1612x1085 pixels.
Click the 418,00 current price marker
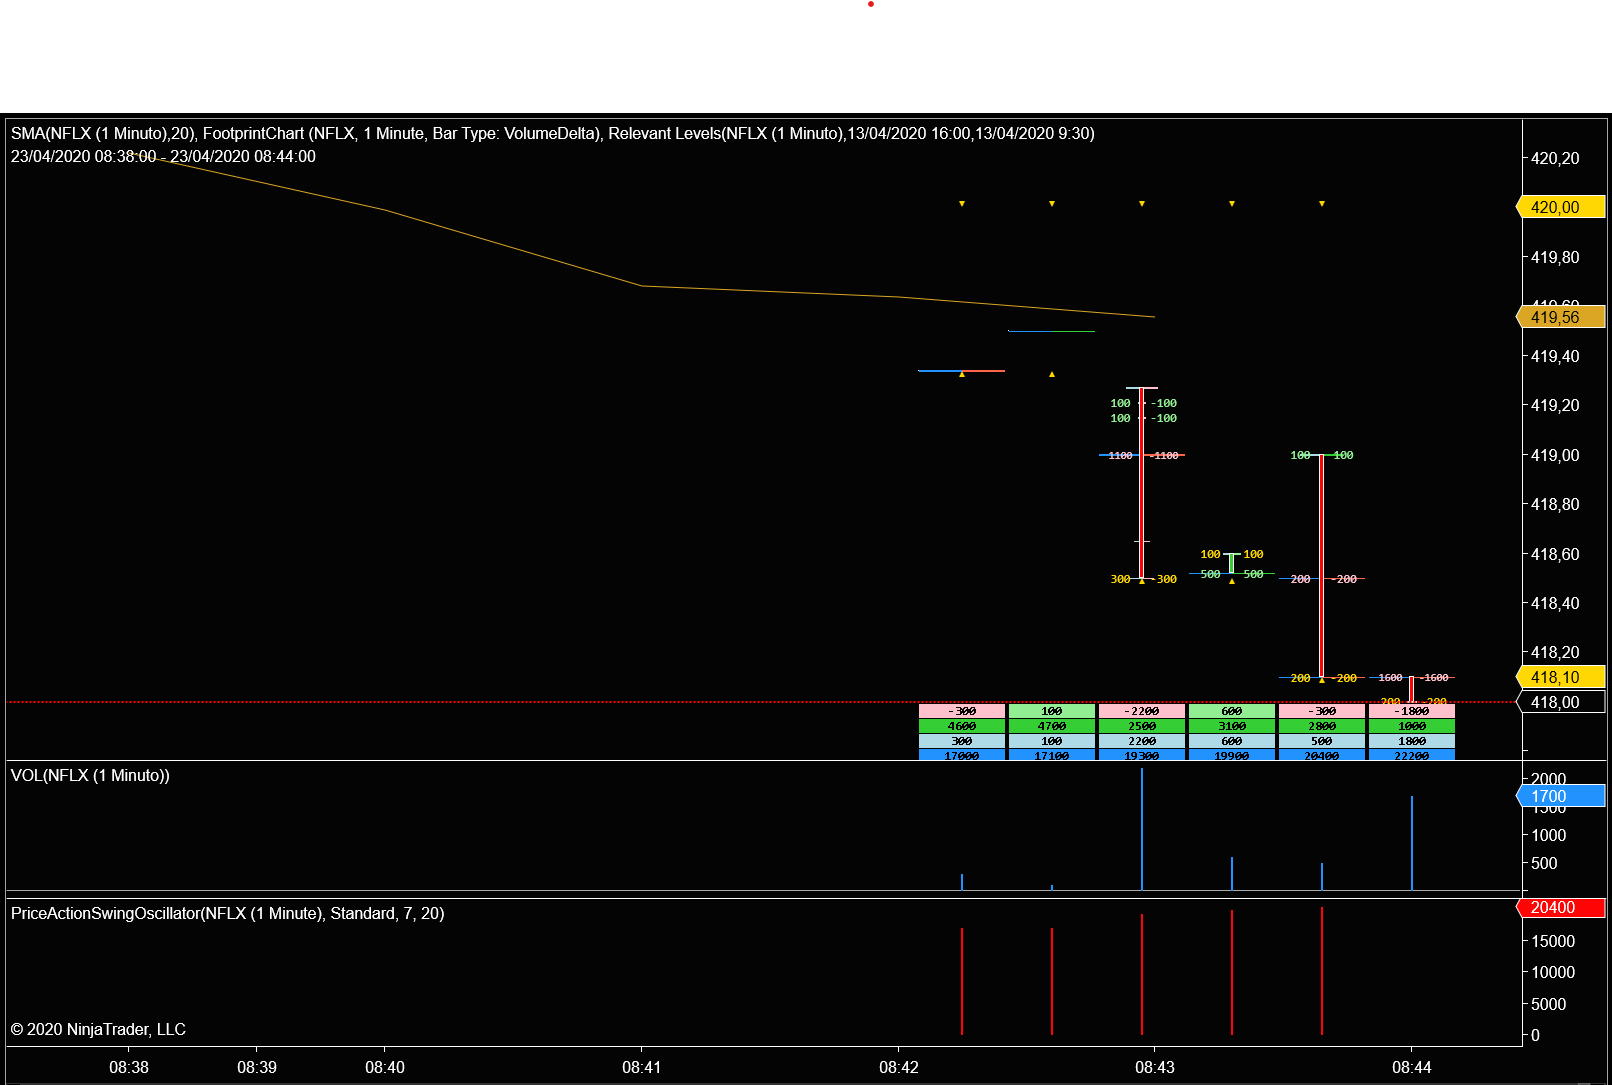pyautogui.click(x=1561, y=702)
